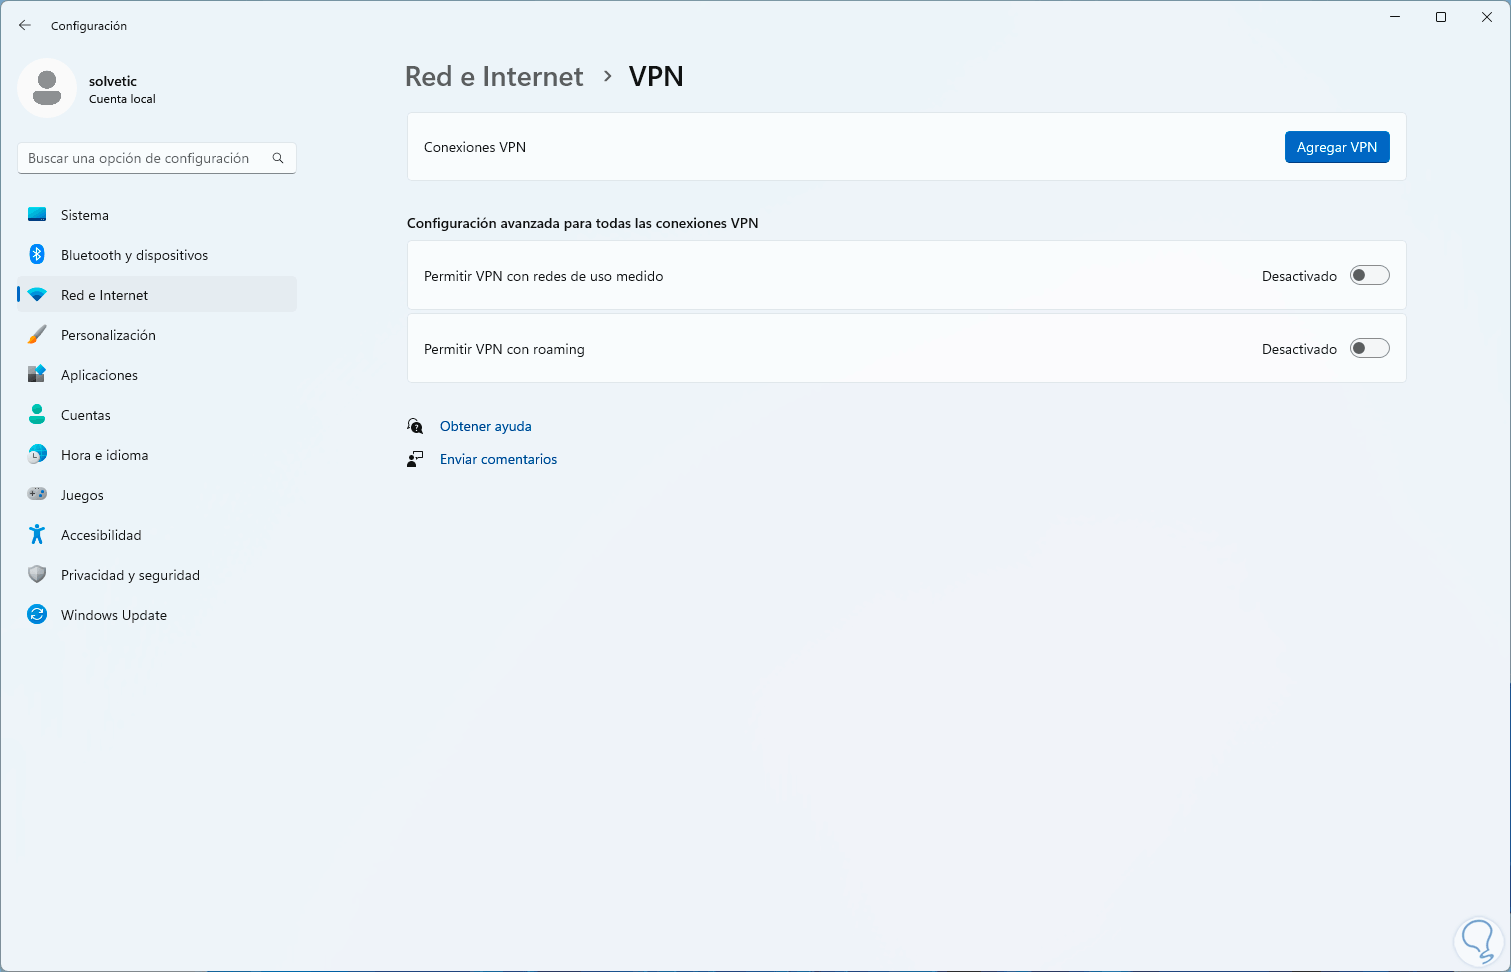Open Hora e idioma clock icon
This screenshot has height=972, width=1511.
tap(37, 455)
